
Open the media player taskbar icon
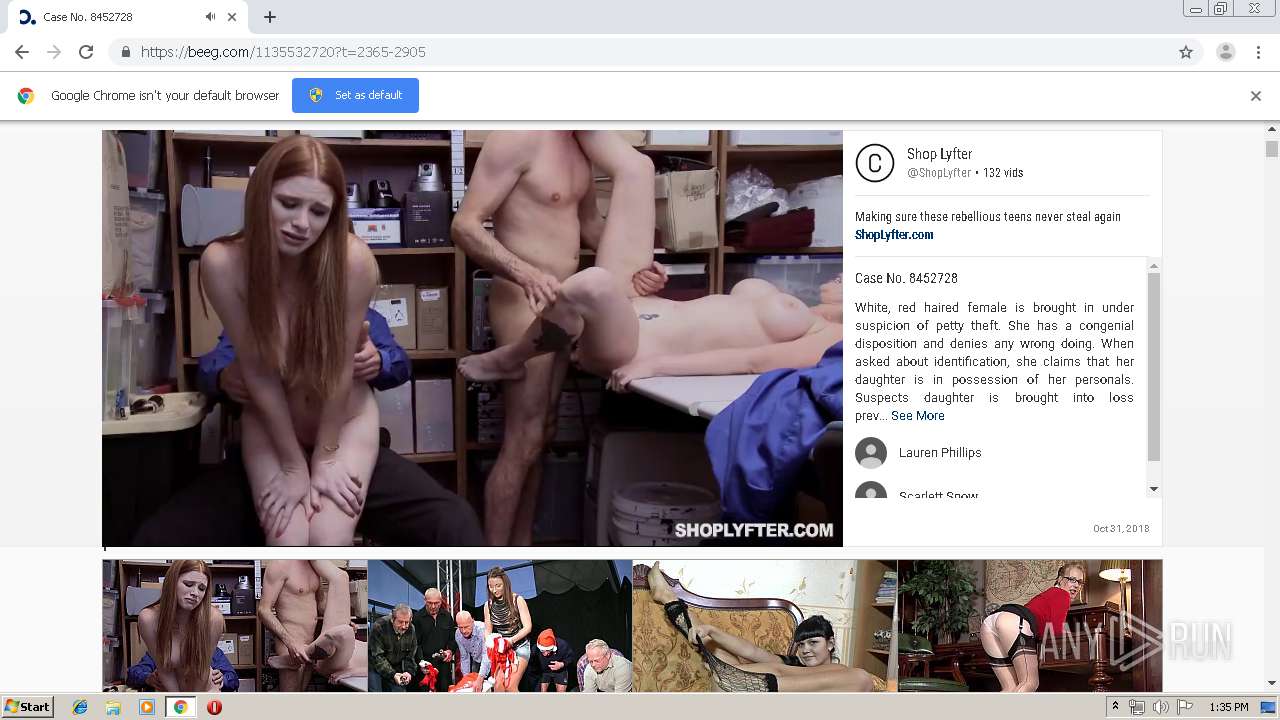coord(147,707)
